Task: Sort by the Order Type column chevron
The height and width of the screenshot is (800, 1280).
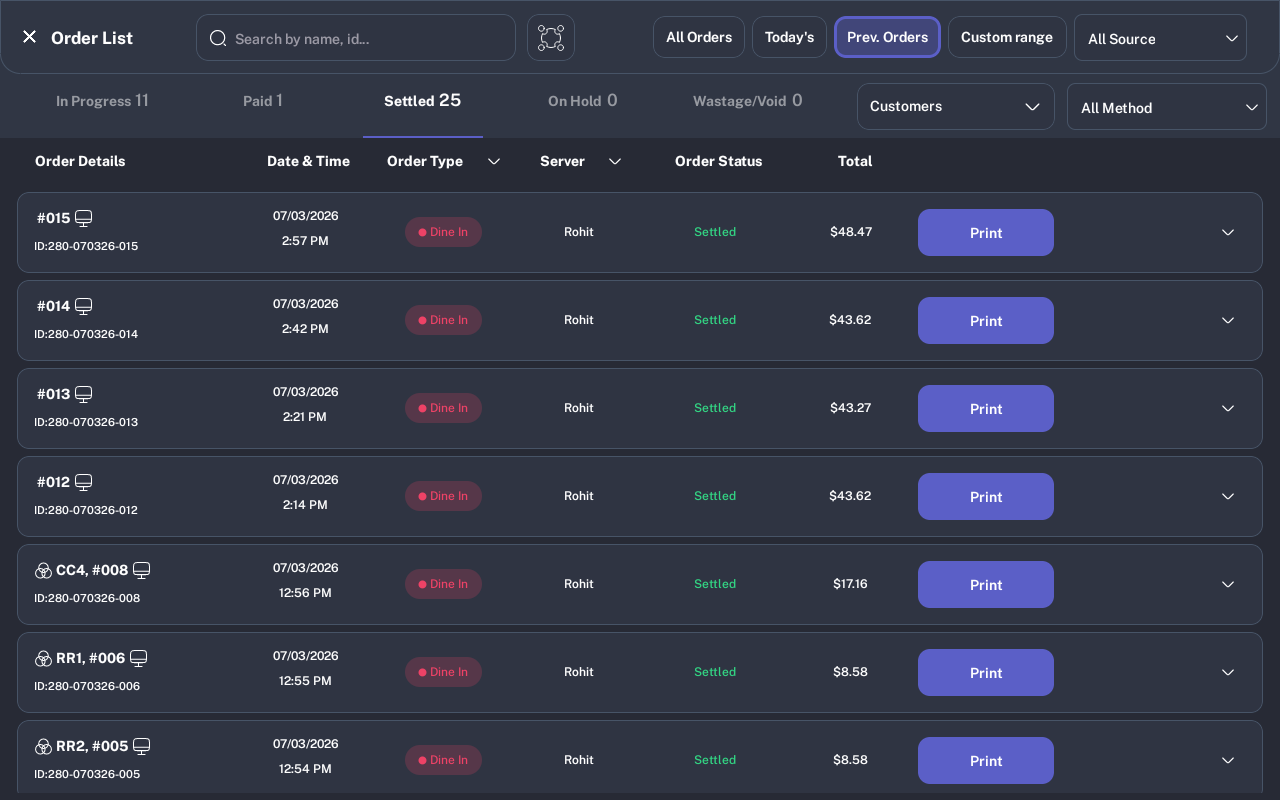Action: click(494, 162)
